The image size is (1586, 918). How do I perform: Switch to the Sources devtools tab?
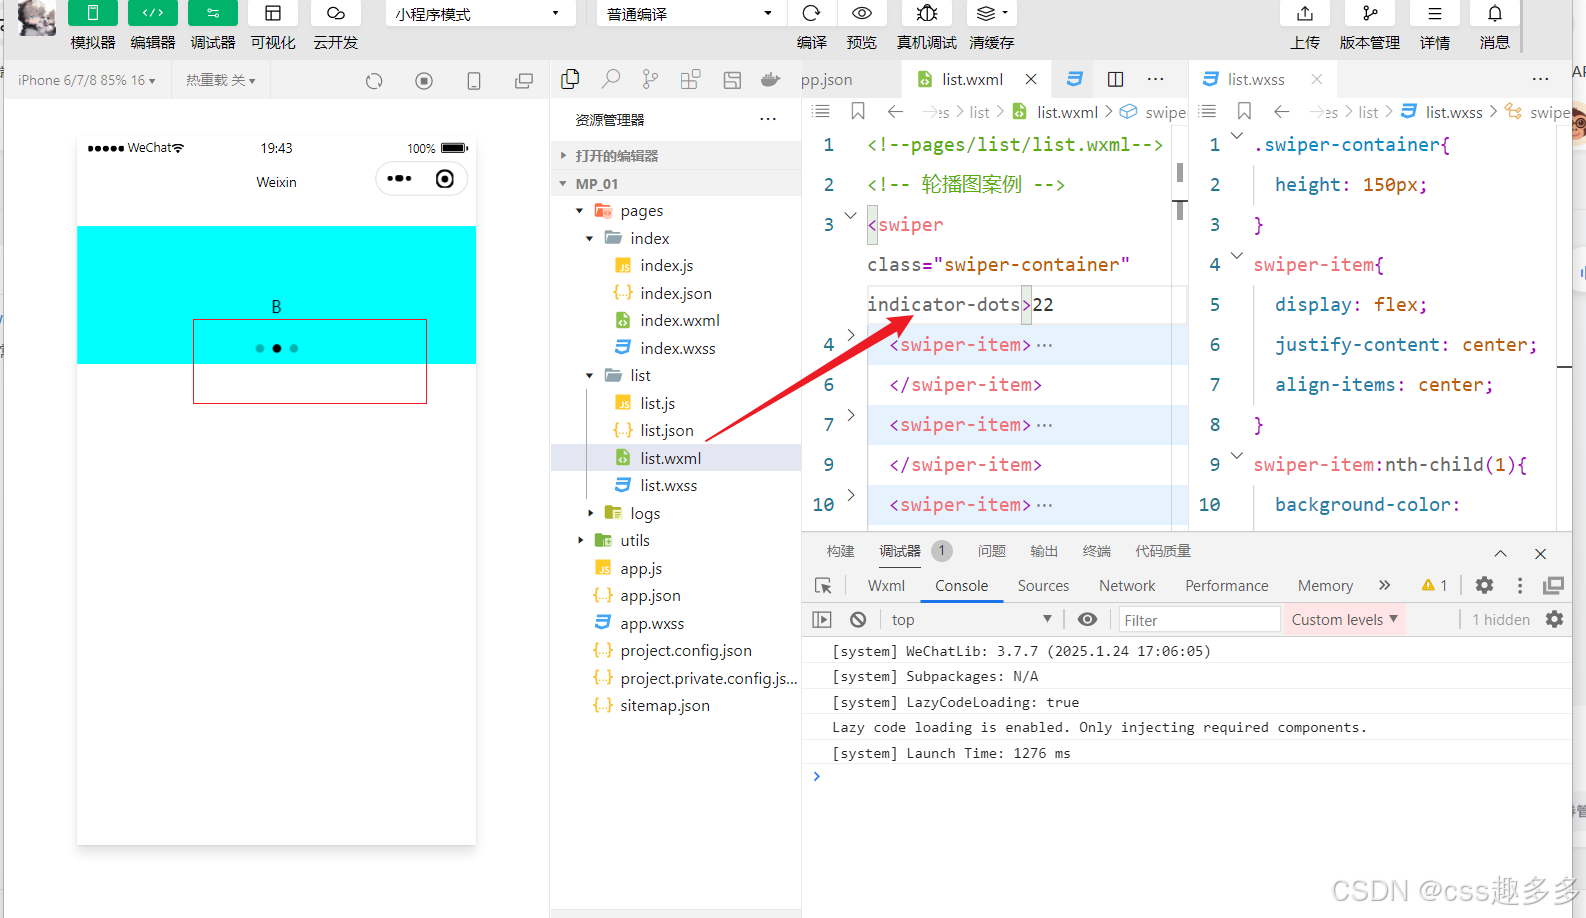point(1043,586)
